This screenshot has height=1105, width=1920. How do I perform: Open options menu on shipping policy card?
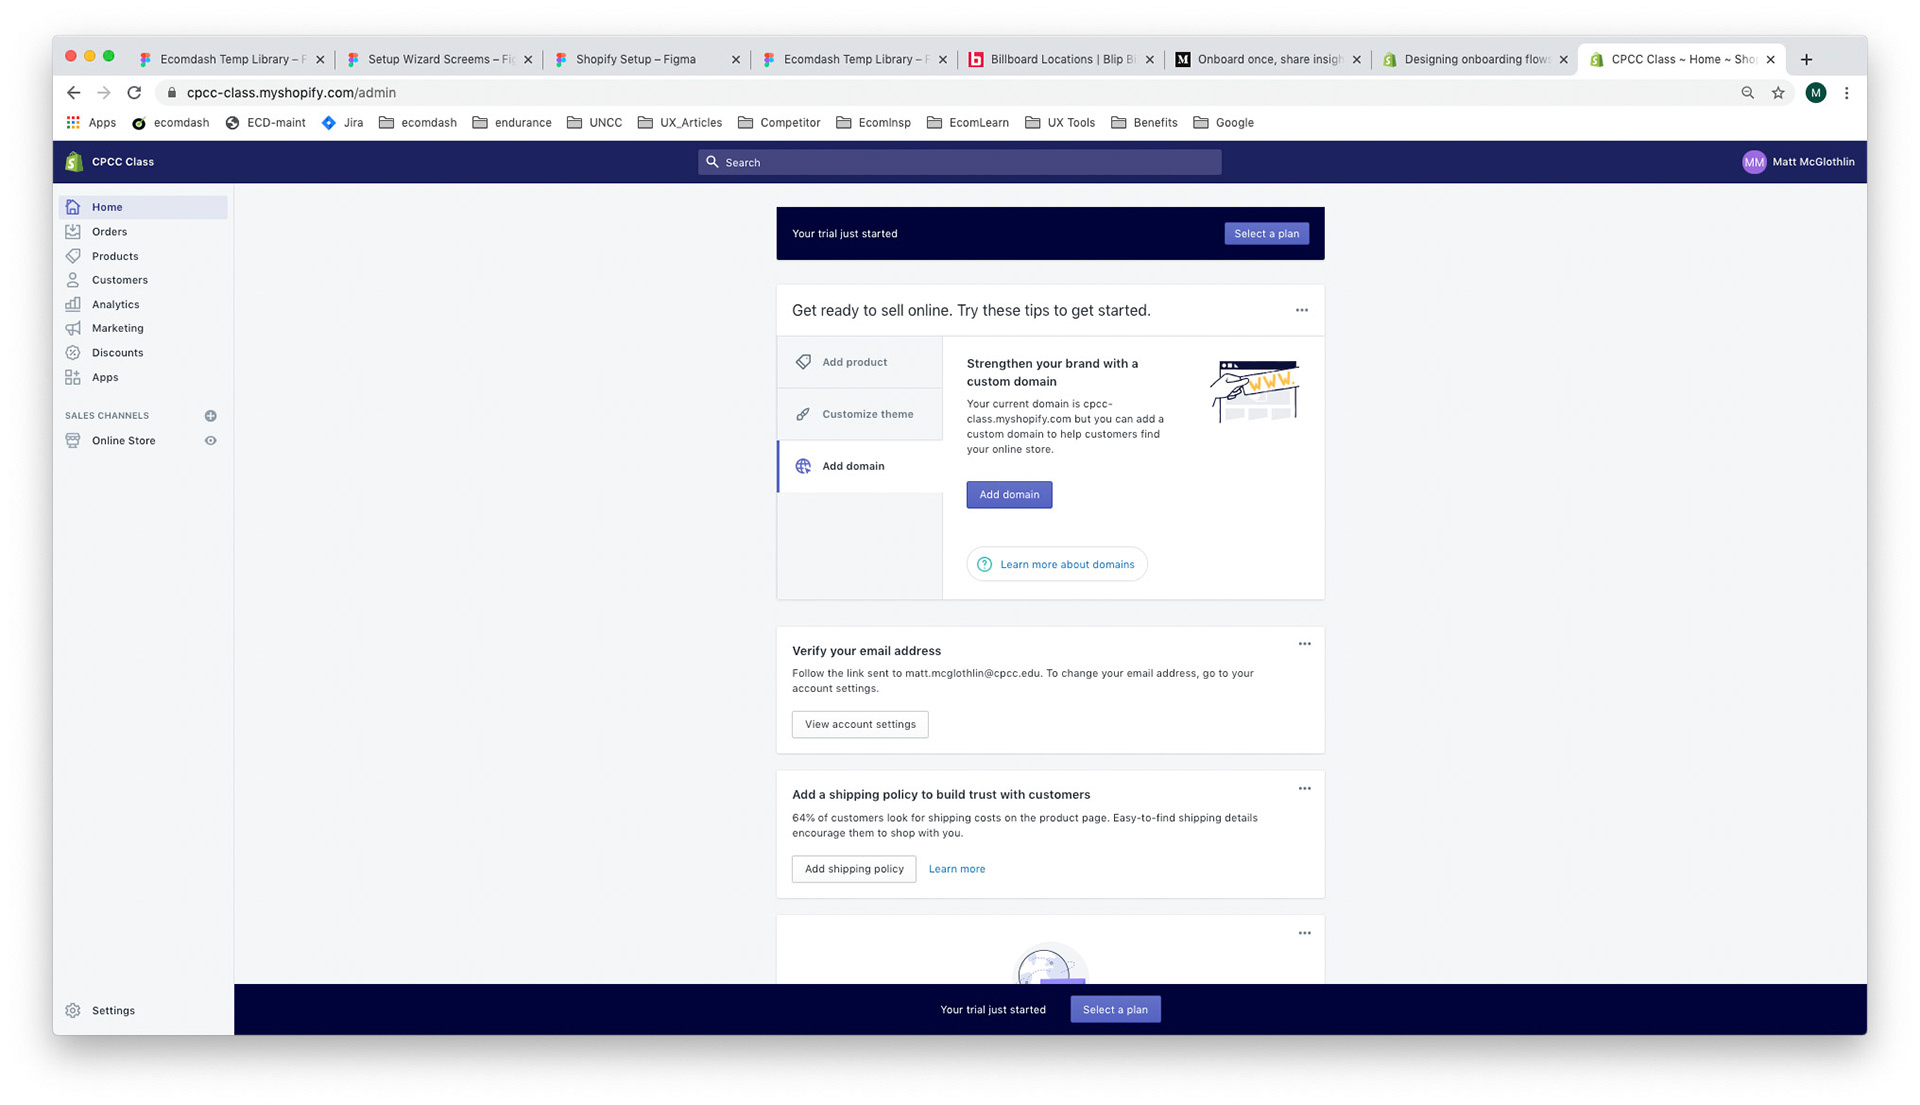click(1304, 789)
